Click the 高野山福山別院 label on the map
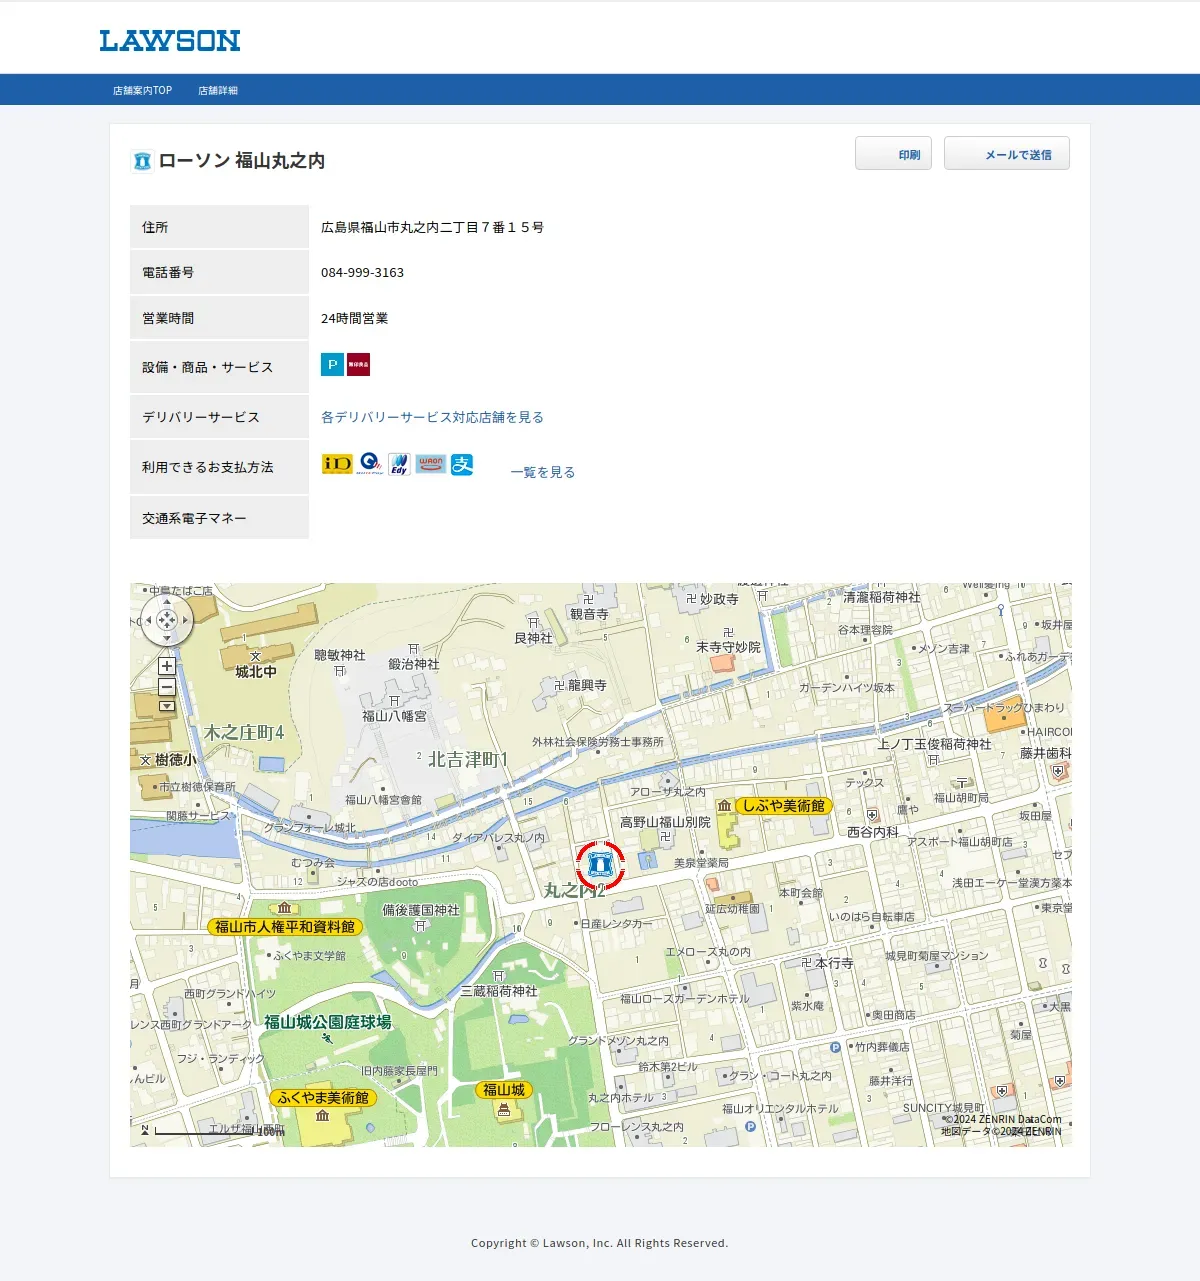The height and width of the screenshot is (1281, 1200). tap(665, 822)
